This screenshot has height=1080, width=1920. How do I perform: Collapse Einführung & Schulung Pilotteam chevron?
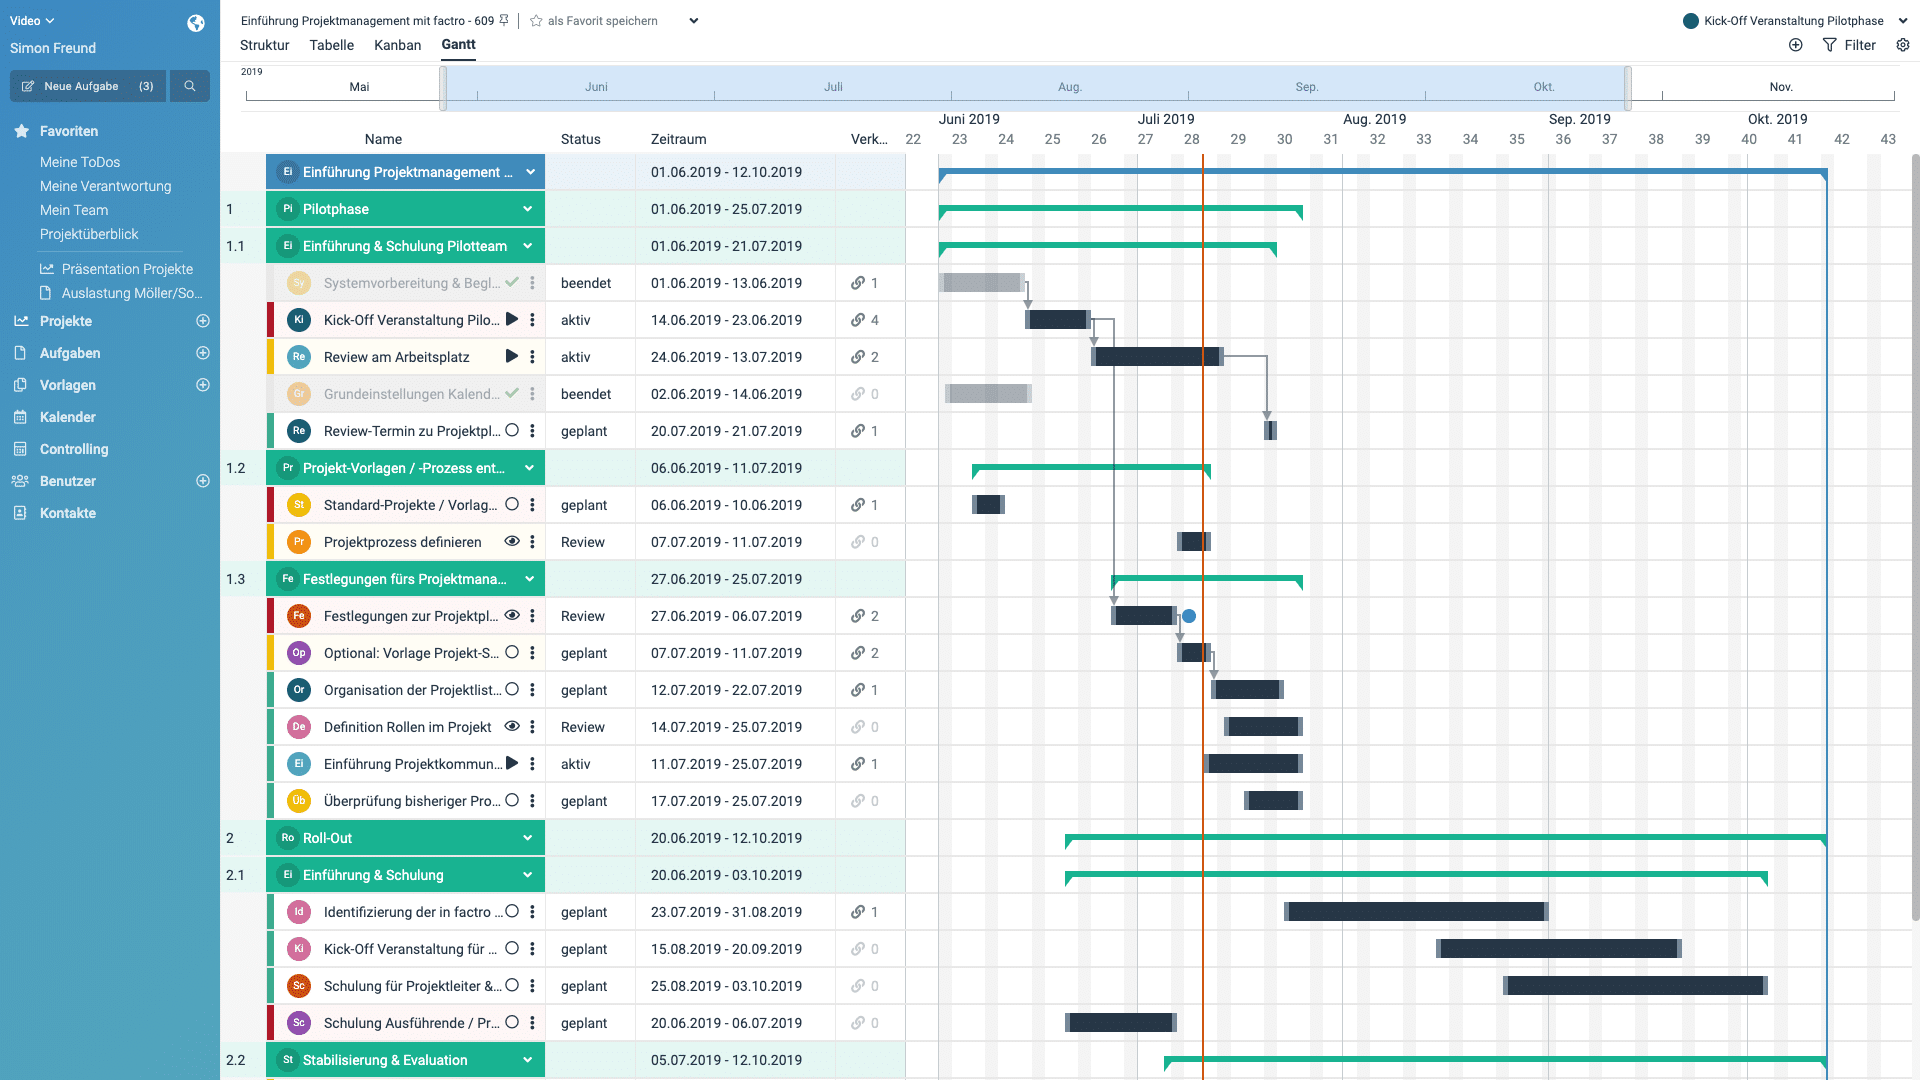527,246
